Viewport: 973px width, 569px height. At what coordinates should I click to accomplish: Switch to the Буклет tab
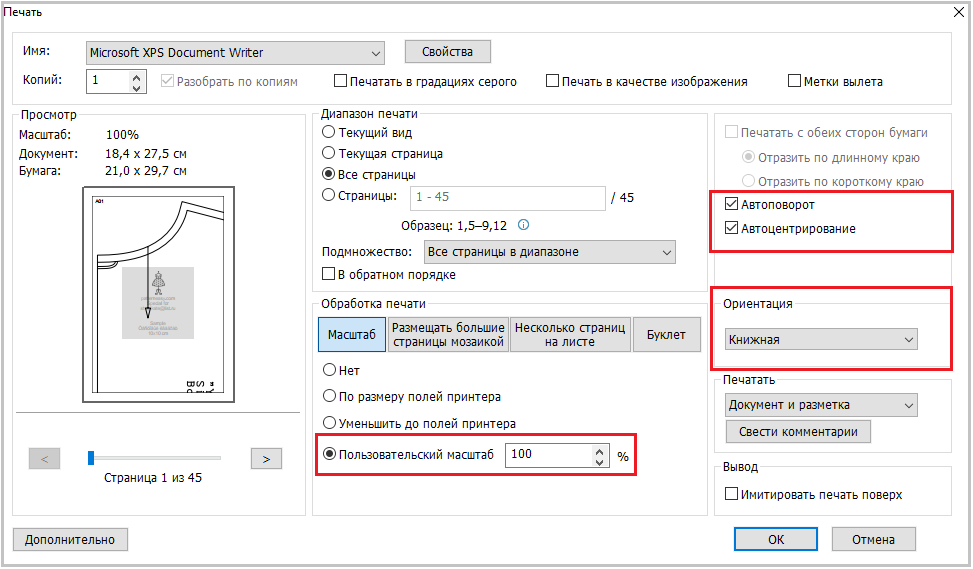pos(666,335)
